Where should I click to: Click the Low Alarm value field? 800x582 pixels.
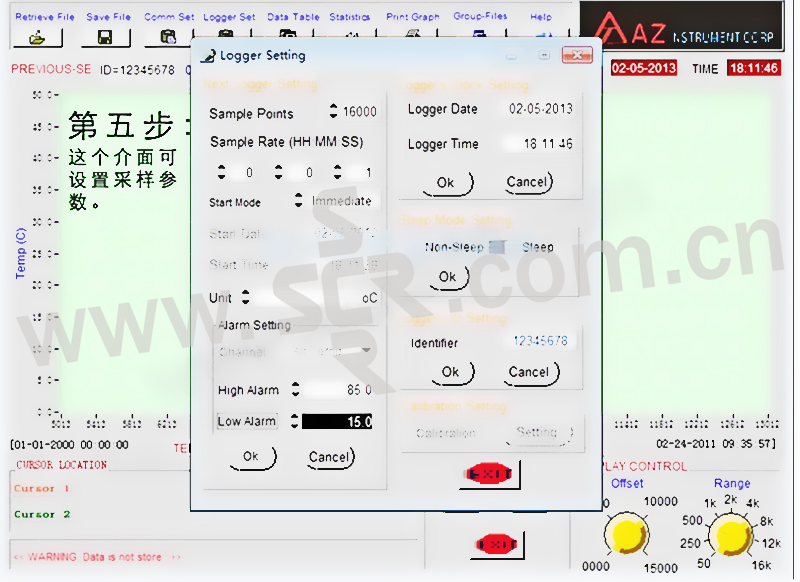(x=338, y=422)
